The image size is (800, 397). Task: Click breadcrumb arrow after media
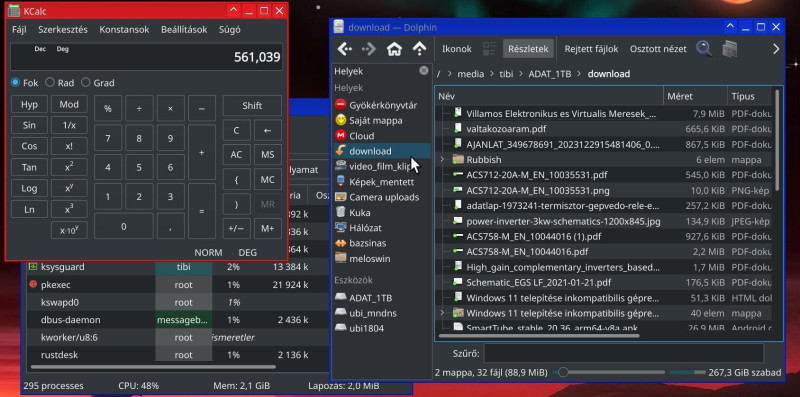click(492, 74)
